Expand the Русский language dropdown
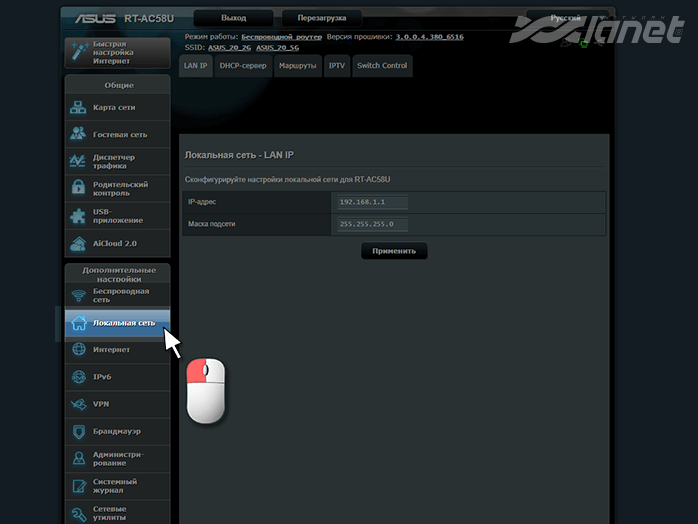 [x=568, y=18]
